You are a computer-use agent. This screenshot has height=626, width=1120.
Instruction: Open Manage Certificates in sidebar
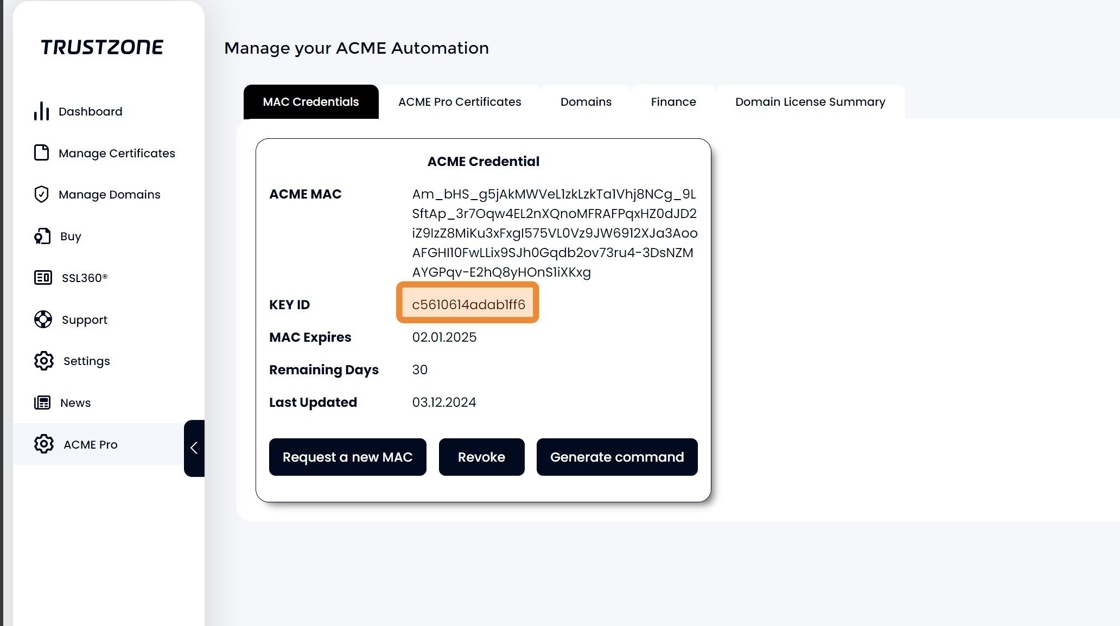tap(116, 153)
